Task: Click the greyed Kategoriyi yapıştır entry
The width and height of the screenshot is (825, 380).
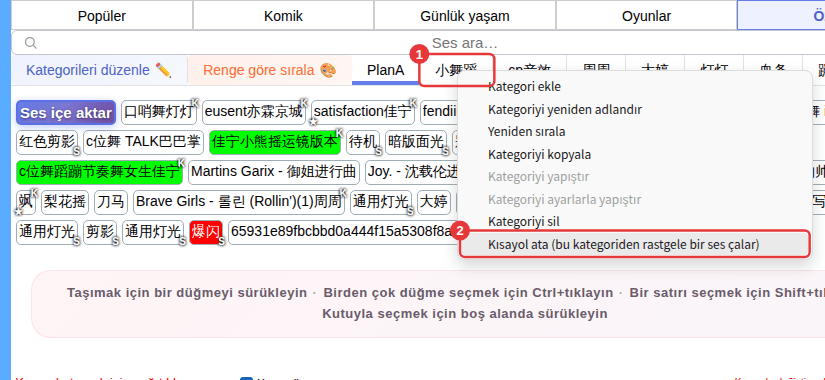Action: click(x=538, y=177)
